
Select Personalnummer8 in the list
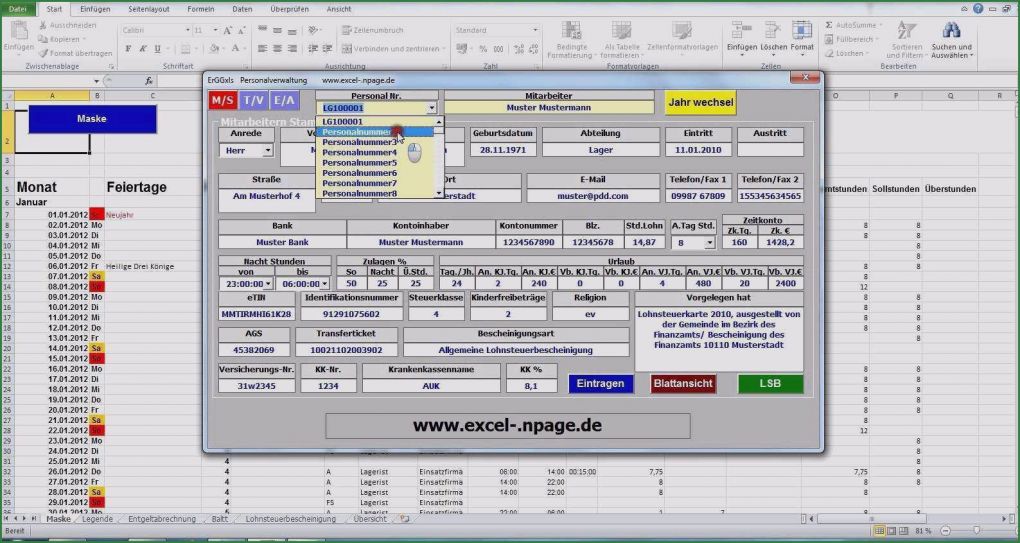pyautogui.click(x=359, y=194)
